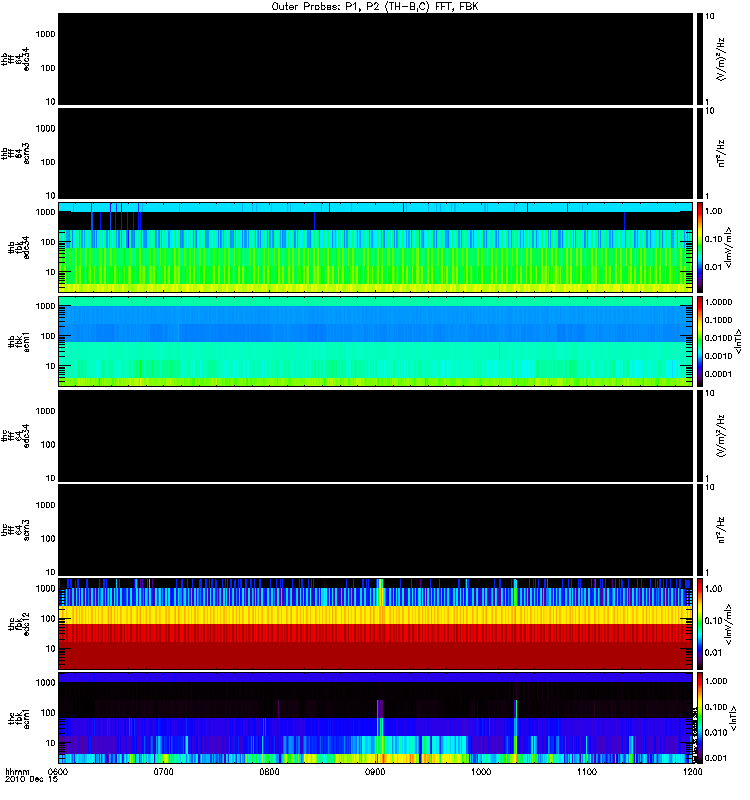The width and height of the screenshot is (750, 800).
Task: Click the <|nT|> unit label of thc scm1 panel
Action: [x=733, y=718]
